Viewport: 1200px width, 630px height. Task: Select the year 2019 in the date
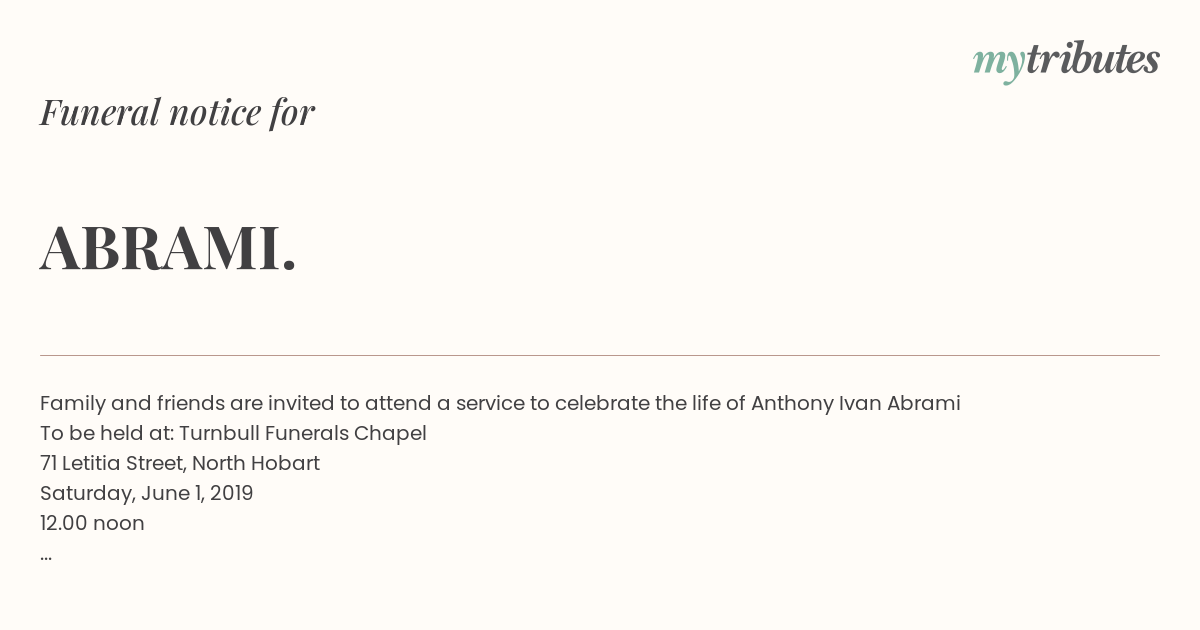tap(232, 493)
